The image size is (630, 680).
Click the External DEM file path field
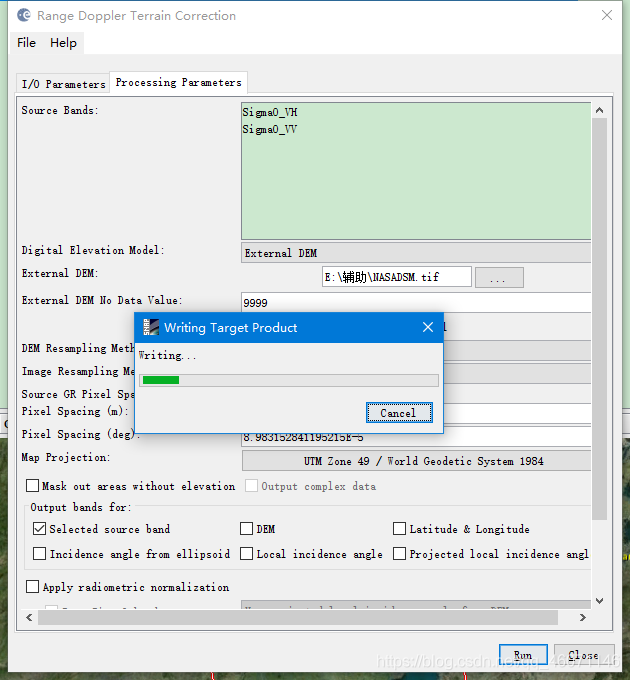pyautogui.click(x=396, y=277)
